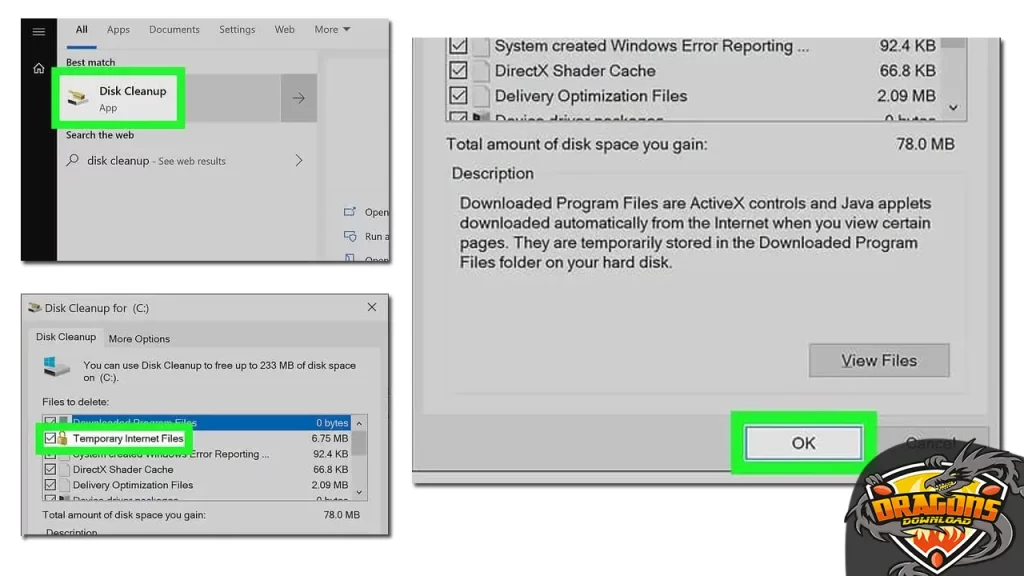
Task: Click the Run as administrator icon
Action: point(349,237)
